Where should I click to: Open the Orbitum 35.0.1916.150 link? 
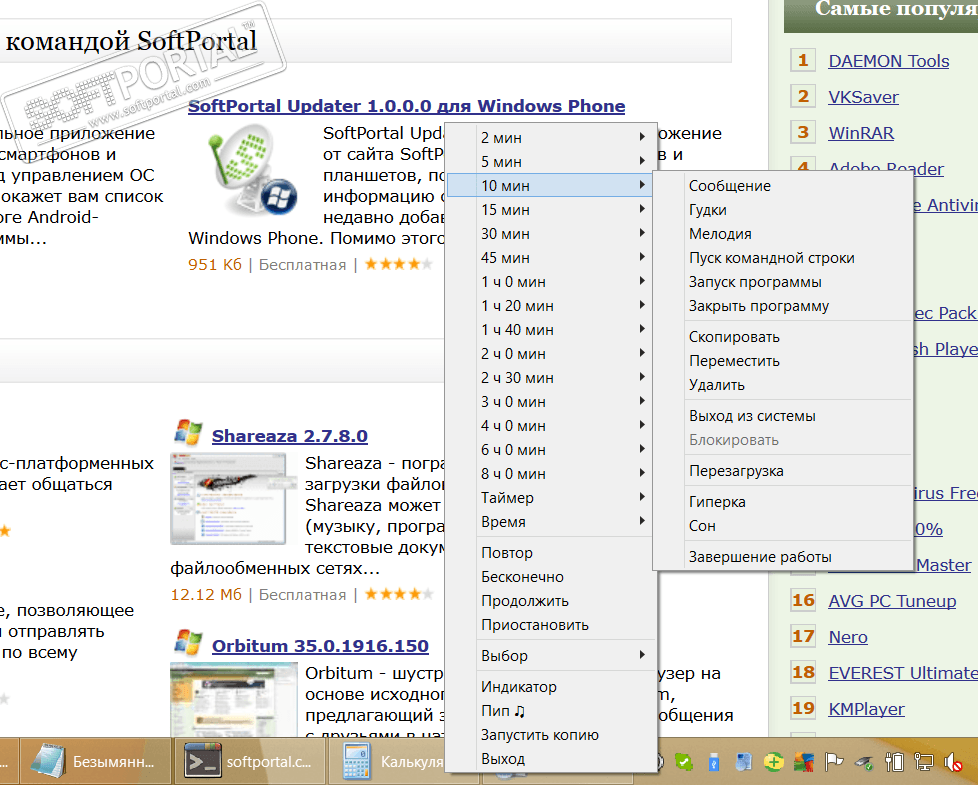pos(320,646)
